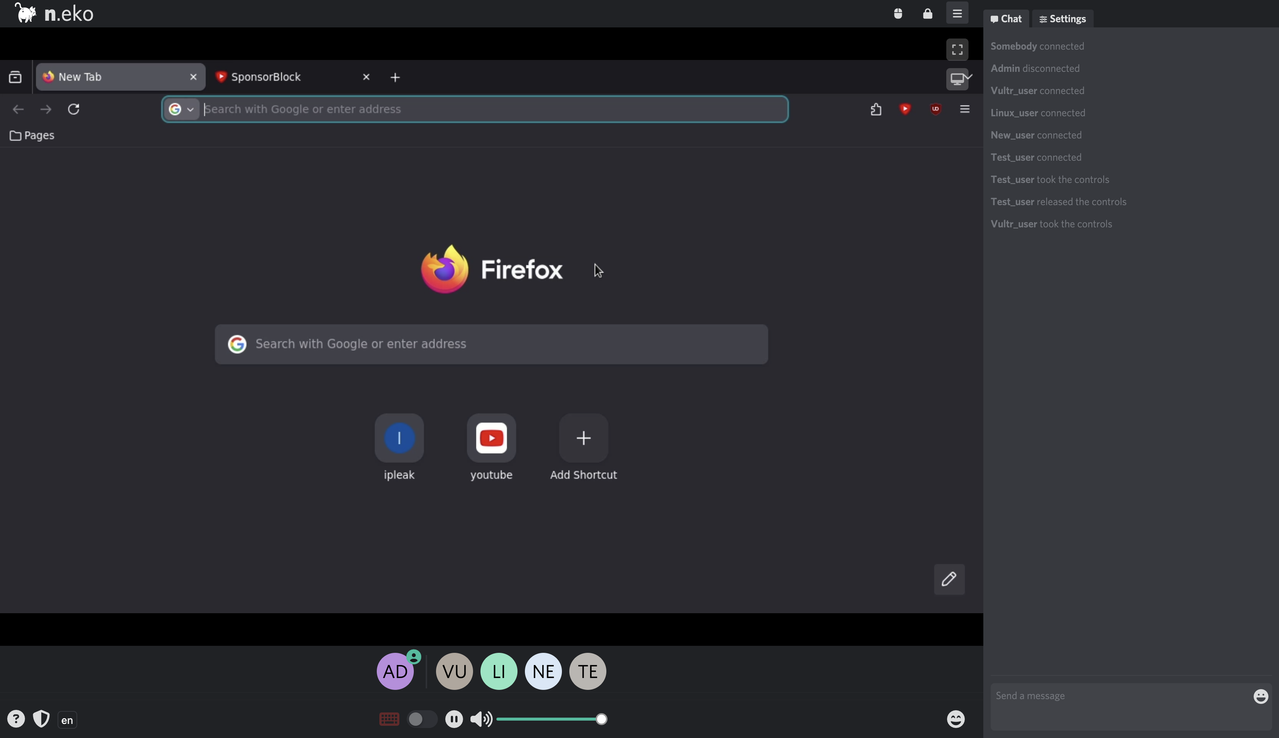
Task: Click the Send a message input field
Action: pyautogui.click(x=1100, y=696)
